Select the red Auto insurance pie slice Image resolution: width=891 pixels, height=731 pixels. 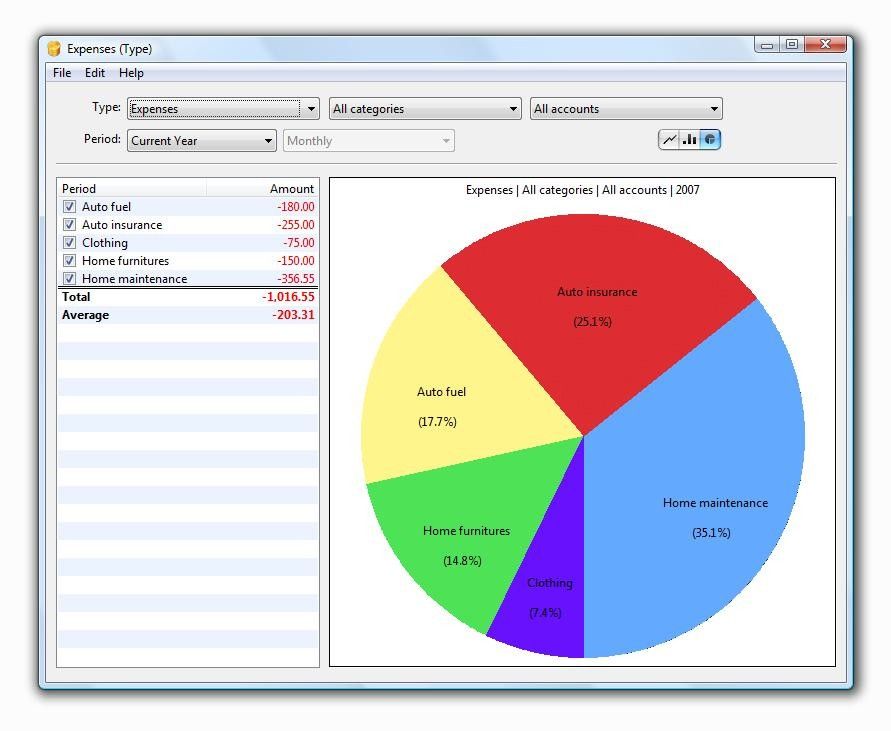click(597, 307)
